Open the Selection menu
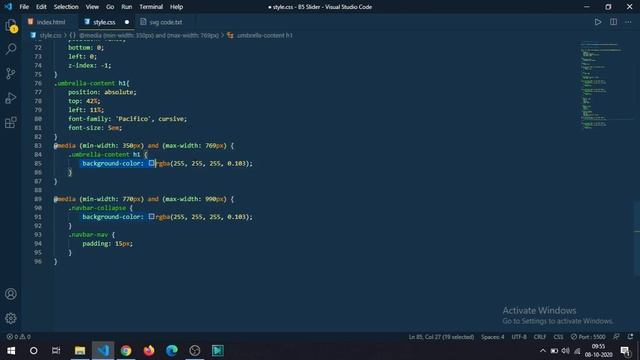The image size is (640, 360). click(x=66, y=7)
